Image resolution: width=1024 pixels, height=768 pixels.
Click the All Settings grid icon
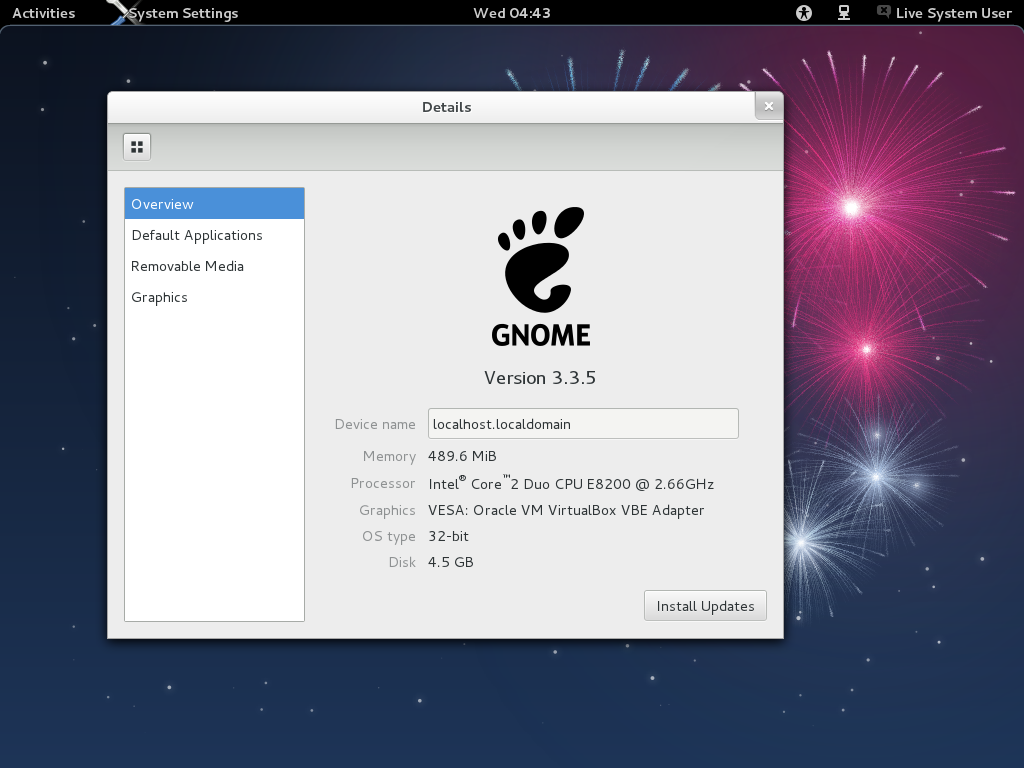[137, 146]
